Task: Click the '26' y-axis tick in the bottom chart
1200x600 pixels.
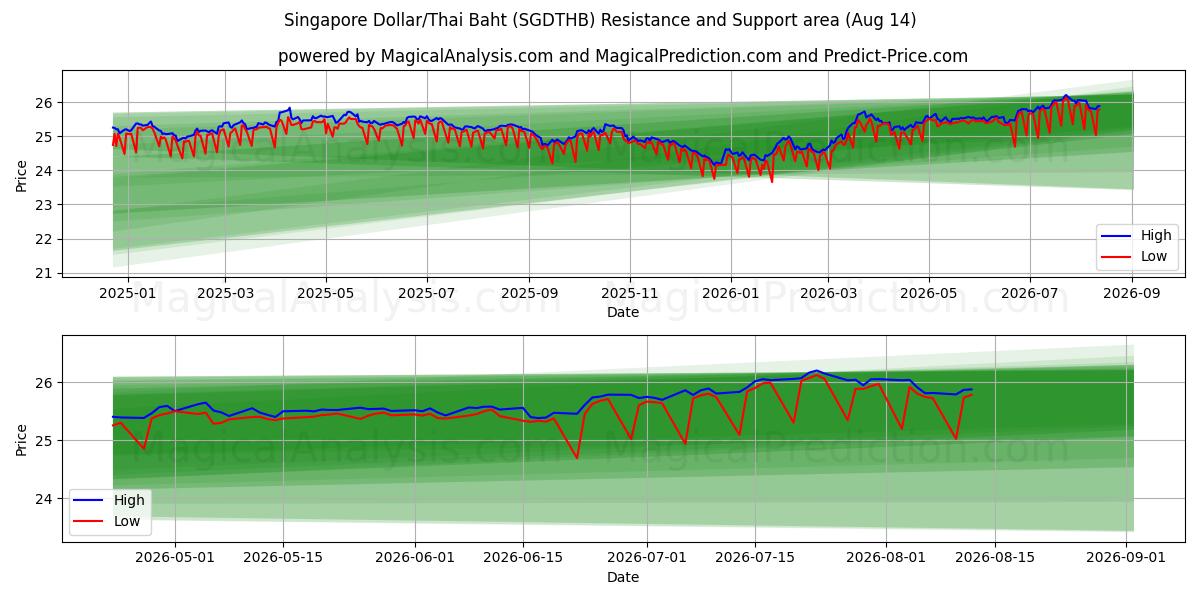Action: click(46, 383)
